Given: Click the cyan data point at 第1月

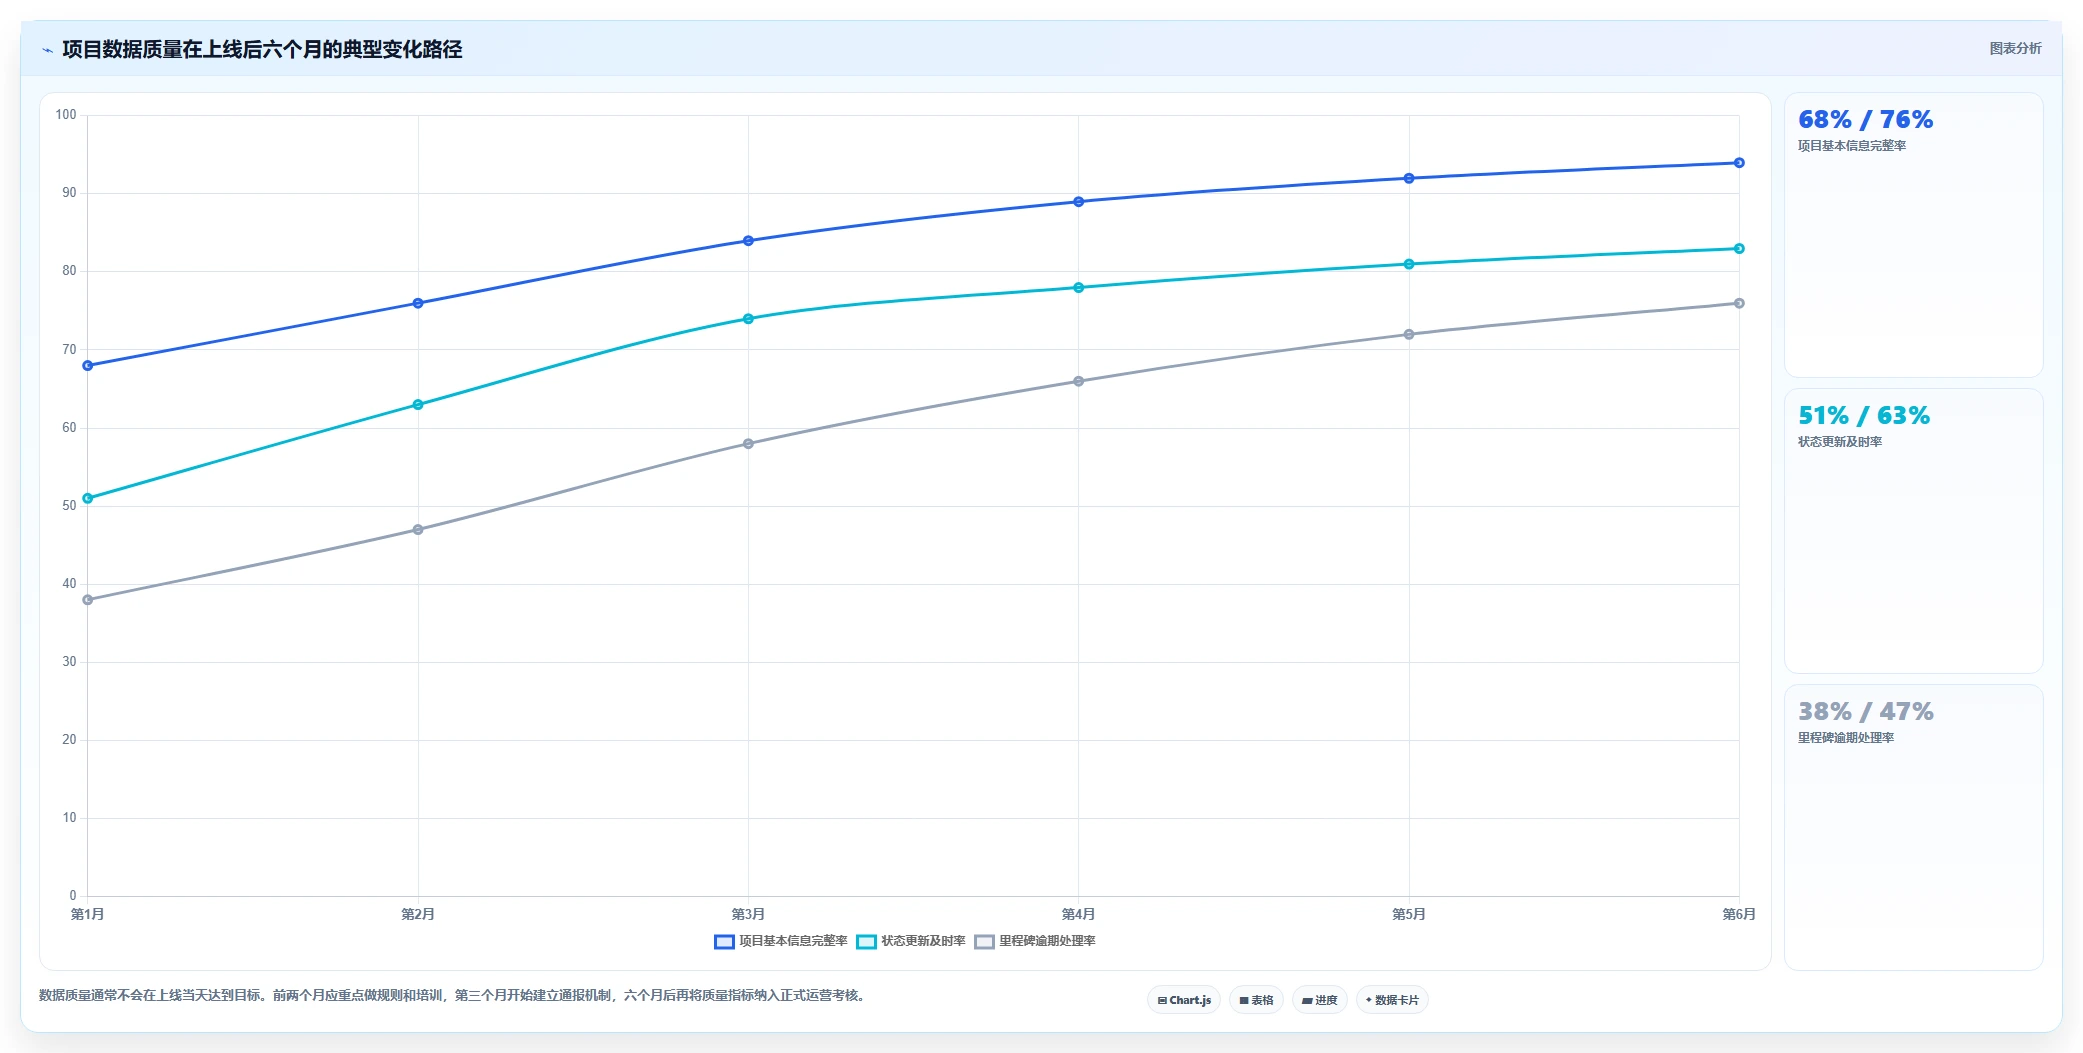Looking at the screenshot, I should point(88,498).
